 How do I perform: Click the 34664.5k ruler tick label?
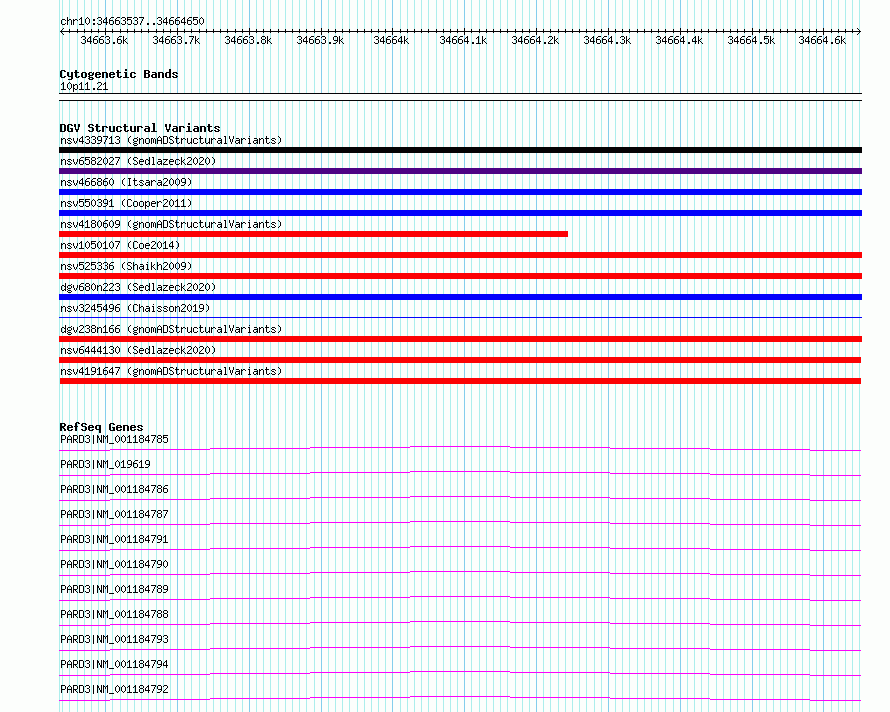coord(752,40)
